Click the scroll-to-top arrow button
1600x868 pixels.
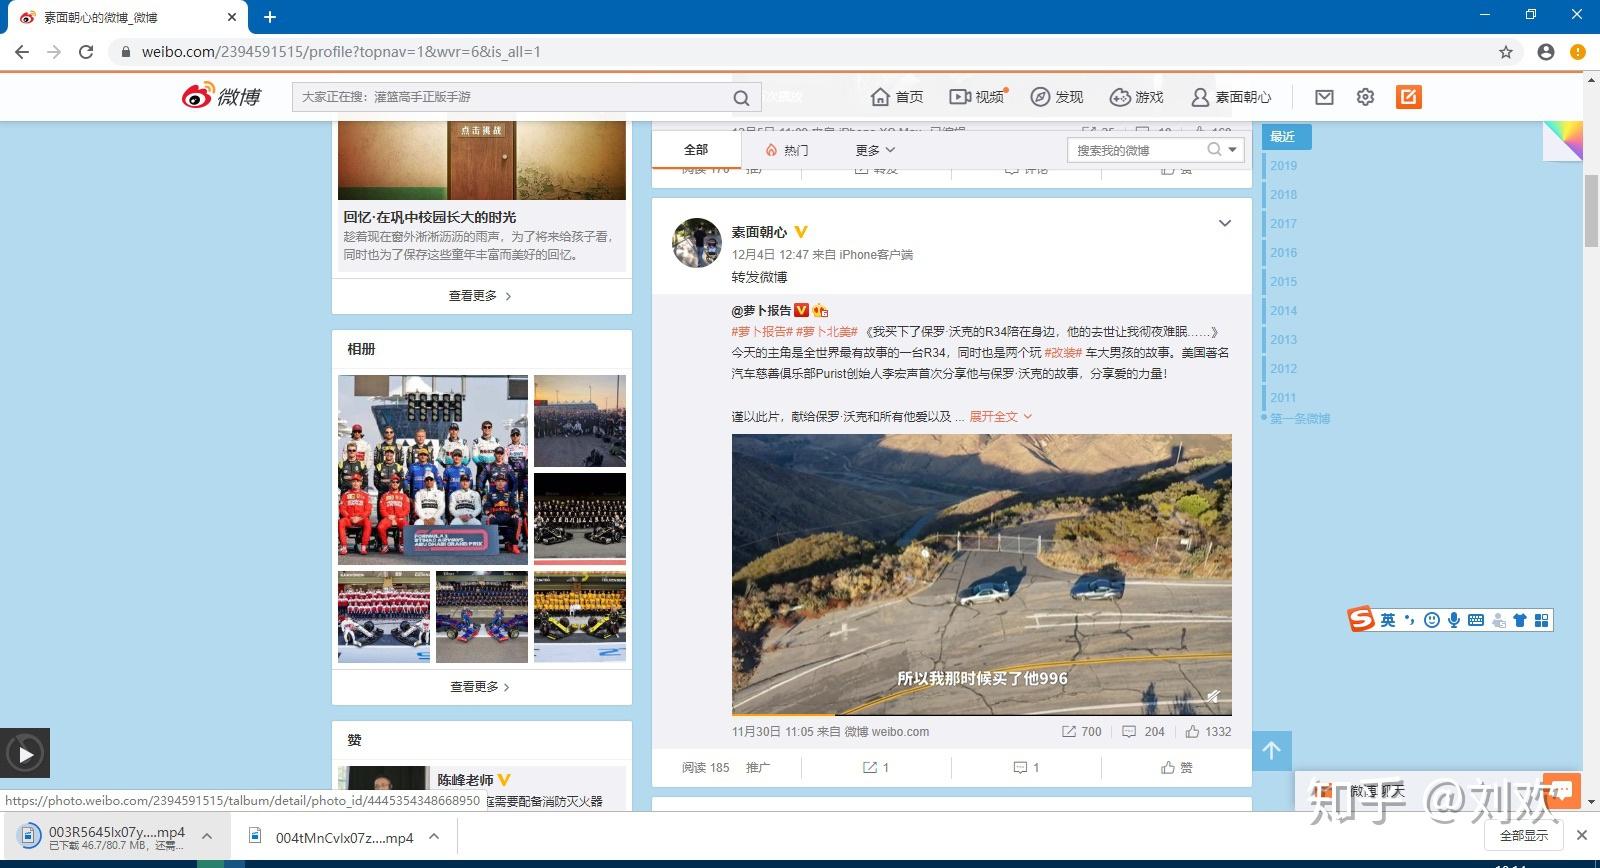[1271, 751]
